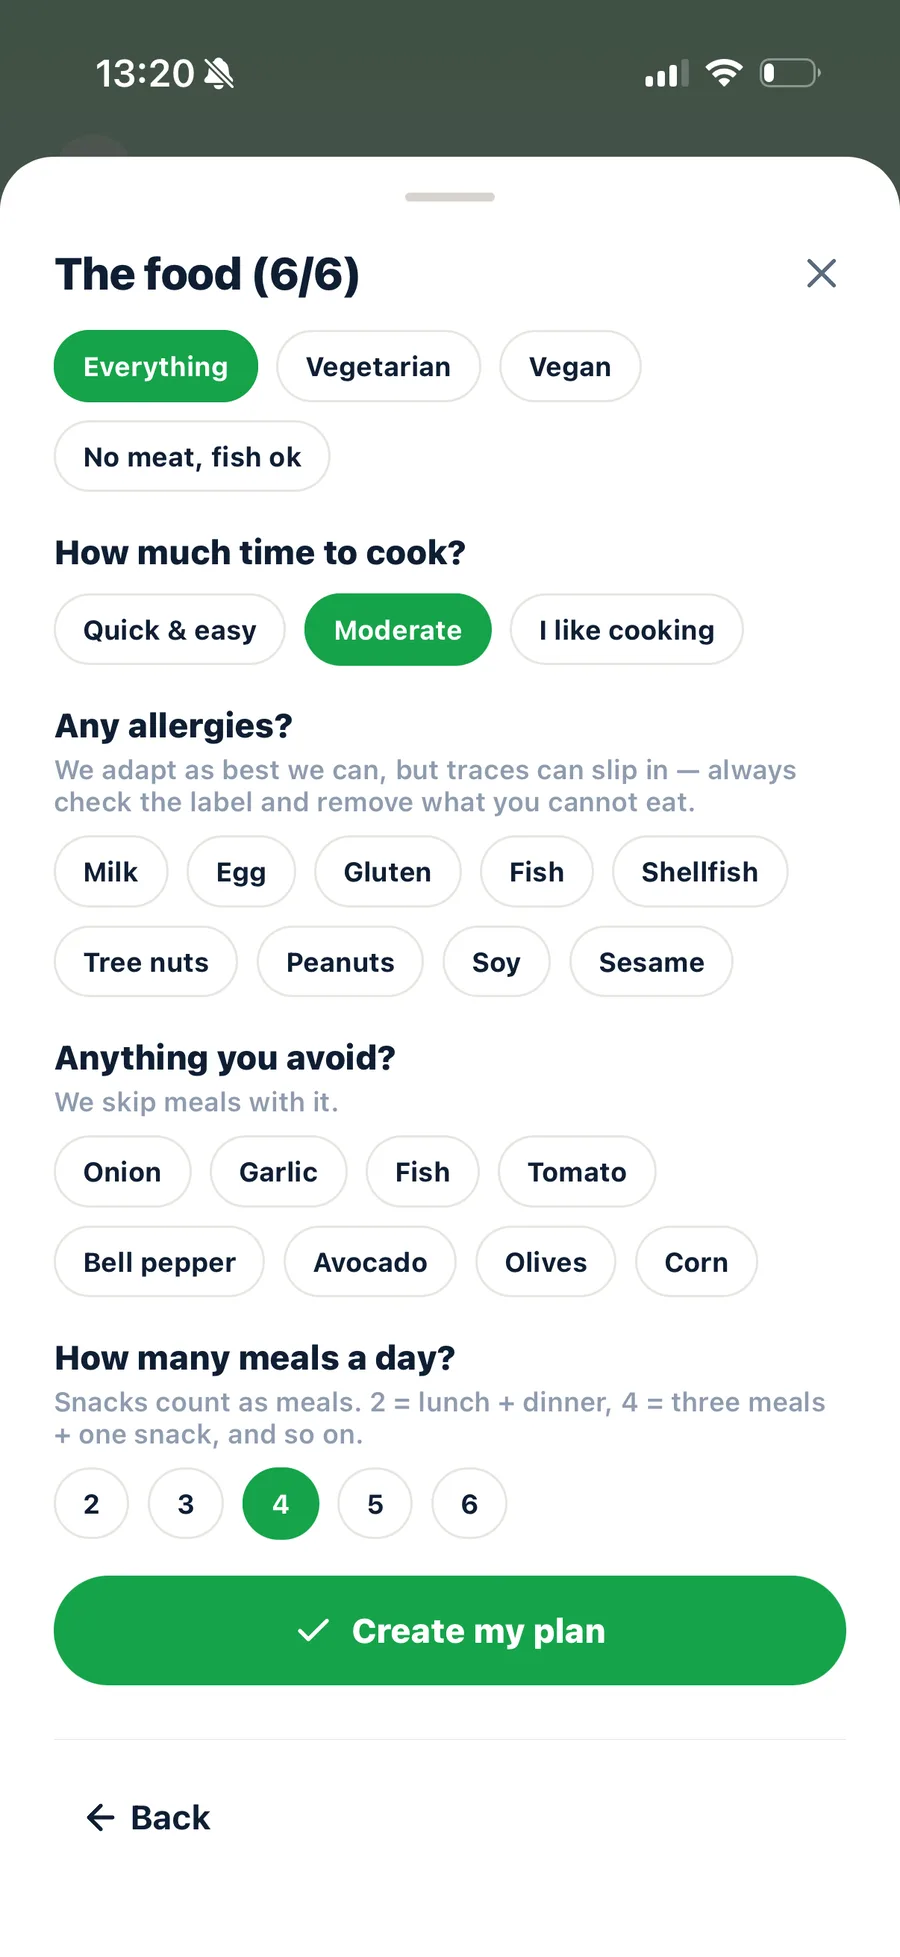This screenshot has height=1957, width=900.
Task: Toggle the Sesame allergy chip
Action: click(651, 962)
